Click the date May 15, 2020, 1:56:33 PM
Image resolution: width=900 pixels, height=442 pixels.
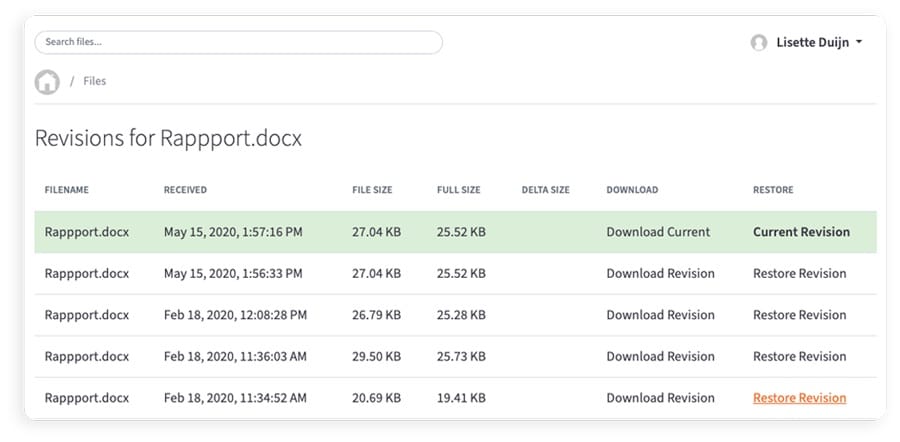pos(233,273)
